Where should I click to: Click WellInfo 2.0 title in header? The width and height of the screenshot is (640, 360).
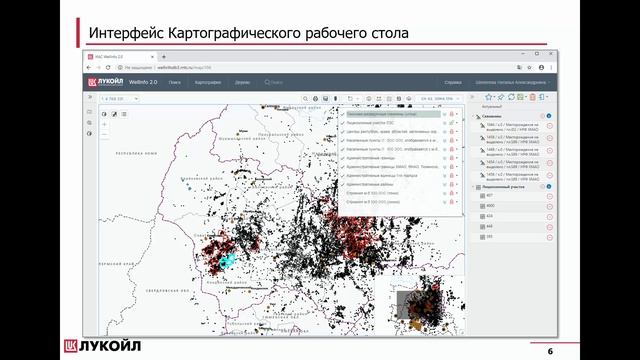143,82
